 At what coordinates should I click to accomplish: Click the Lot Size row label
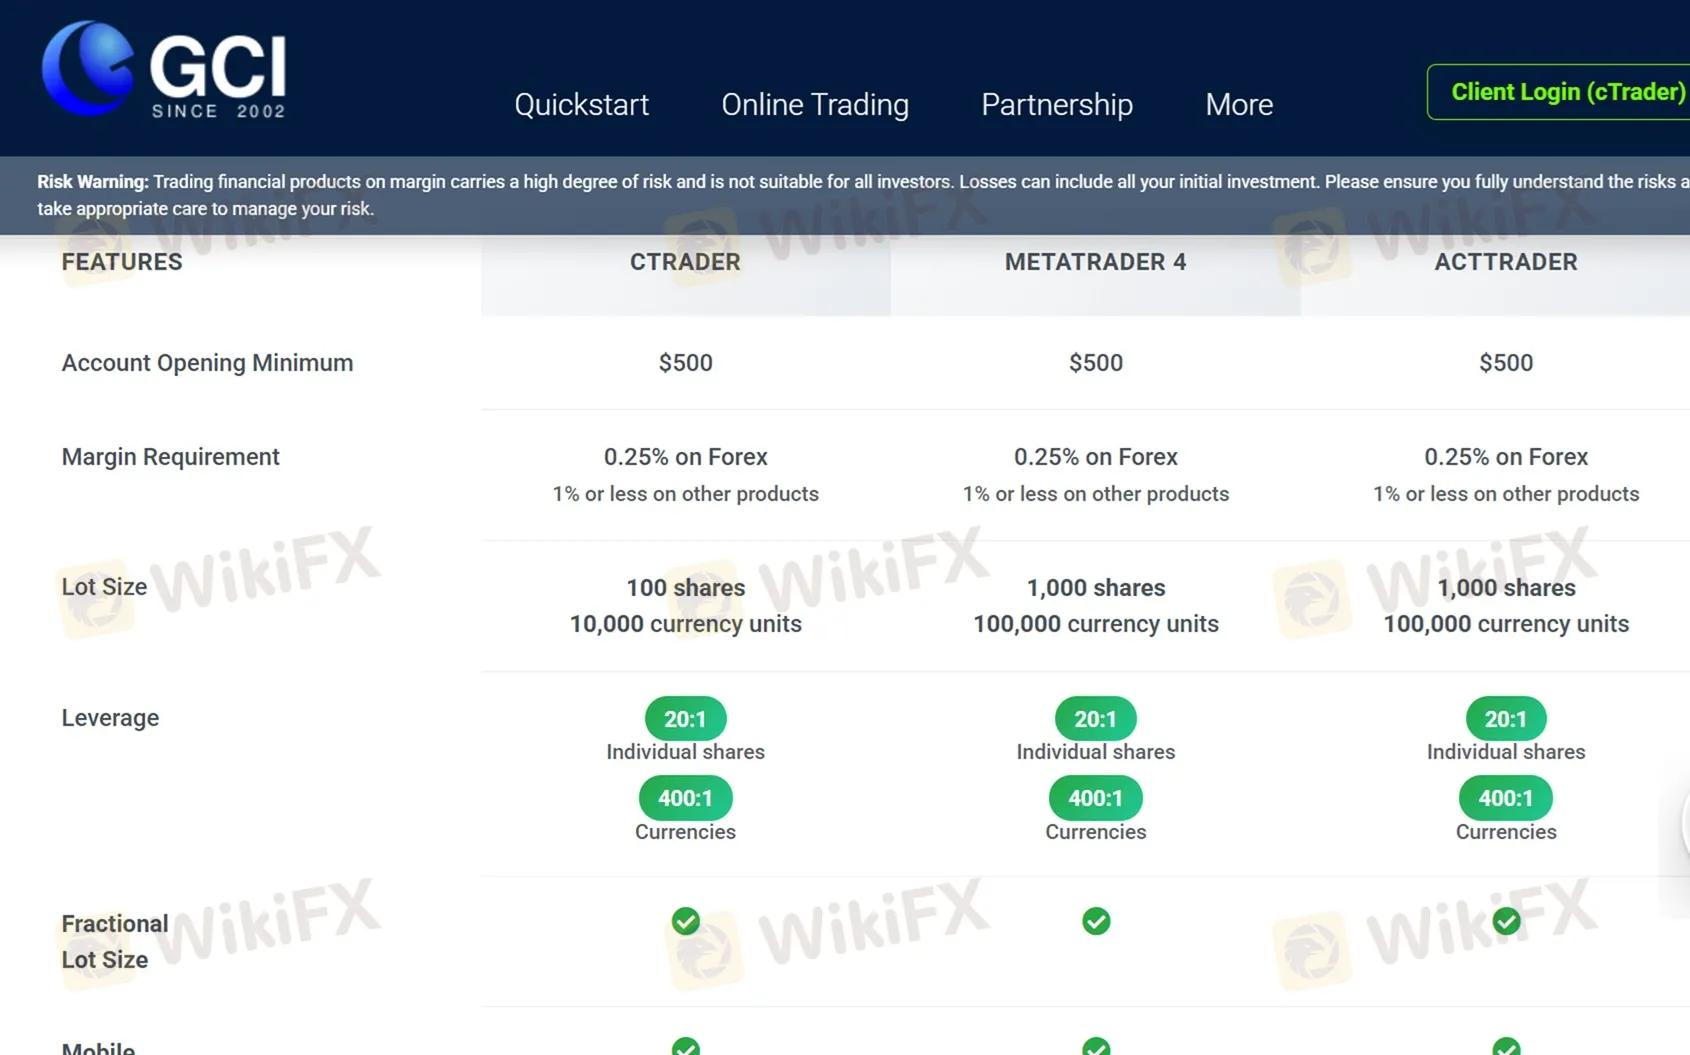104,587
